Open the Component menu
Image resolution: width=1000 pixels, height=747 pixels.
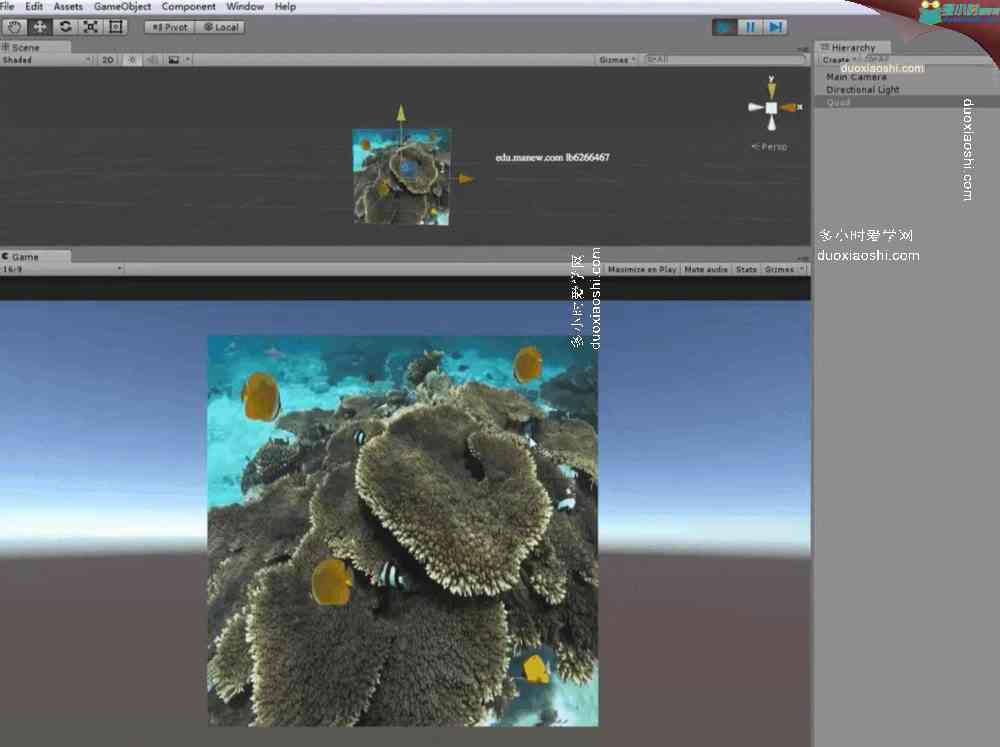(x=189, y=6)
